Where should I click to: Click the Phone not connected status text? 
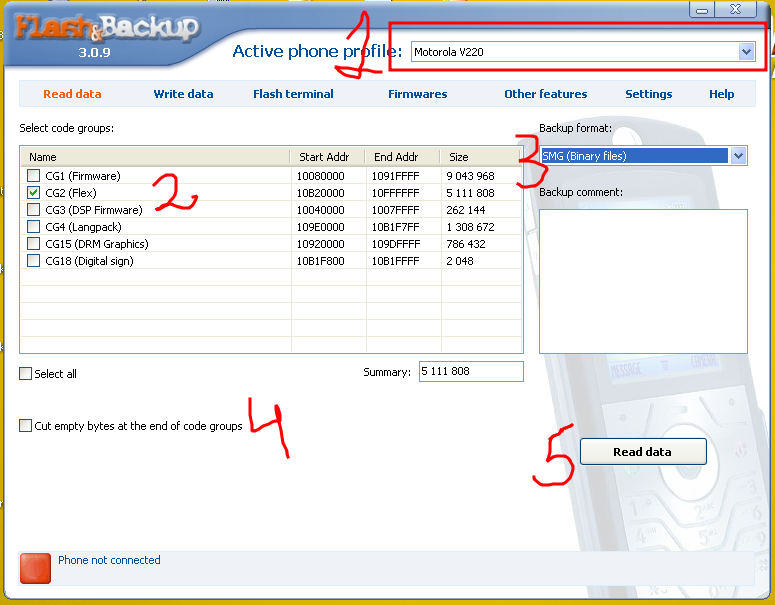tap(109, 560)
